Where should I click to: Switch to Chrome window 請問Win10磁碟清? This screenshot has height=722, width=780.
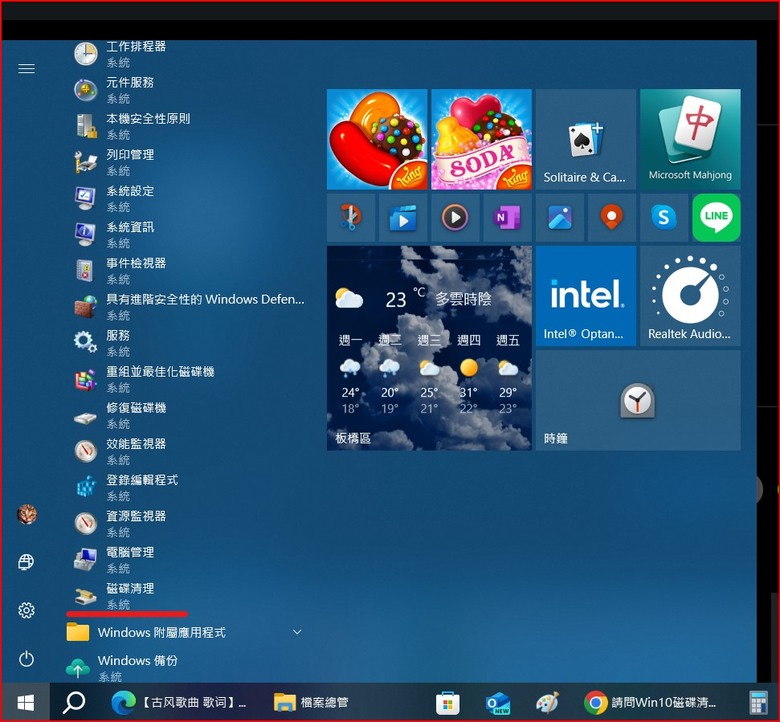coord(650,703)
